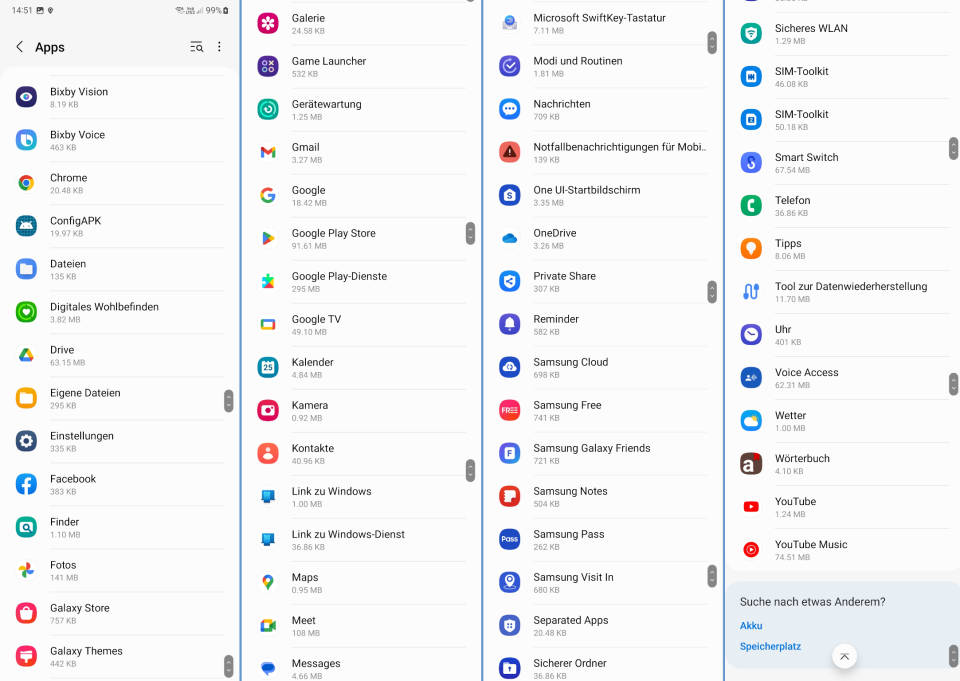Tap the Gmail envelope icon

click(268, 152)
